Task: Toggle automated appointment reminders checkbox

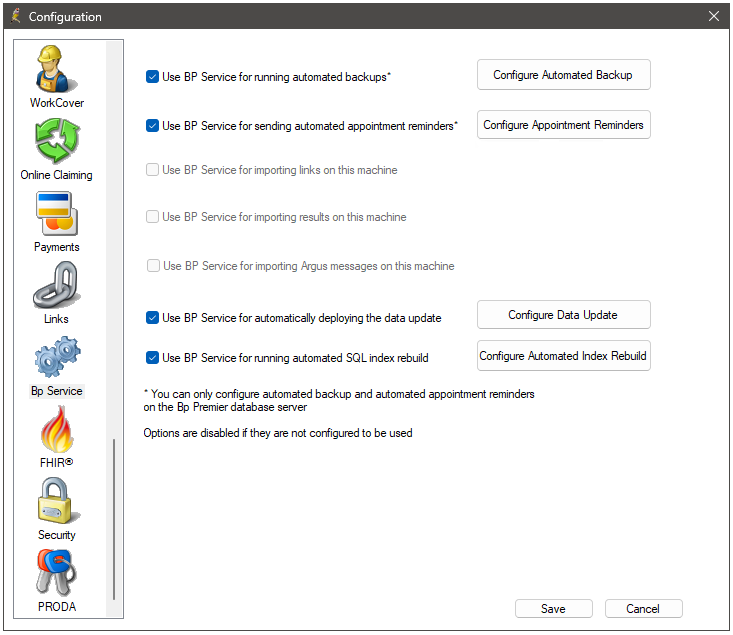Action: click(x=152, y=125)
